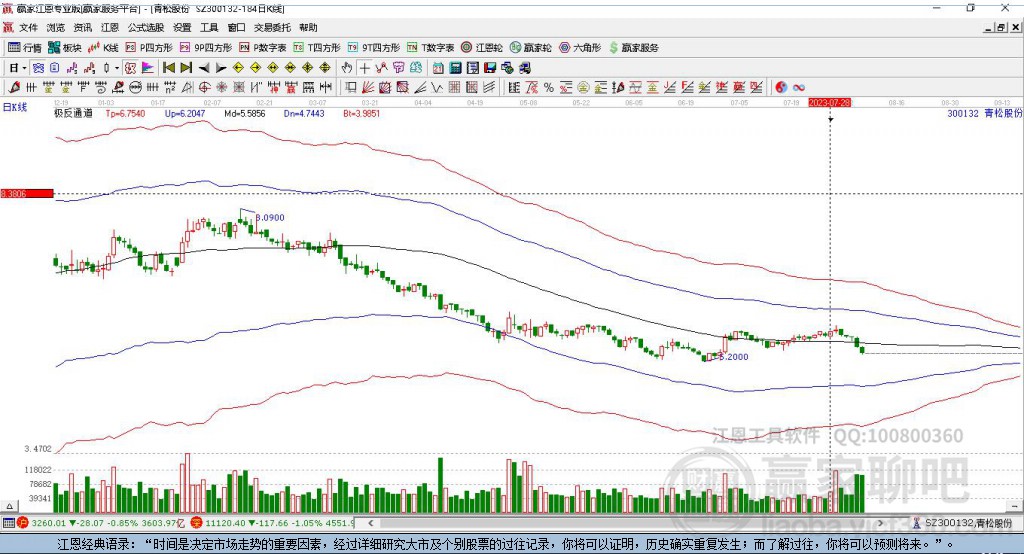Image resolution: width=1024 pixels, height=554 pixels.
Task: Open the 六角形 hexagon tool
Action: (580, 48)
